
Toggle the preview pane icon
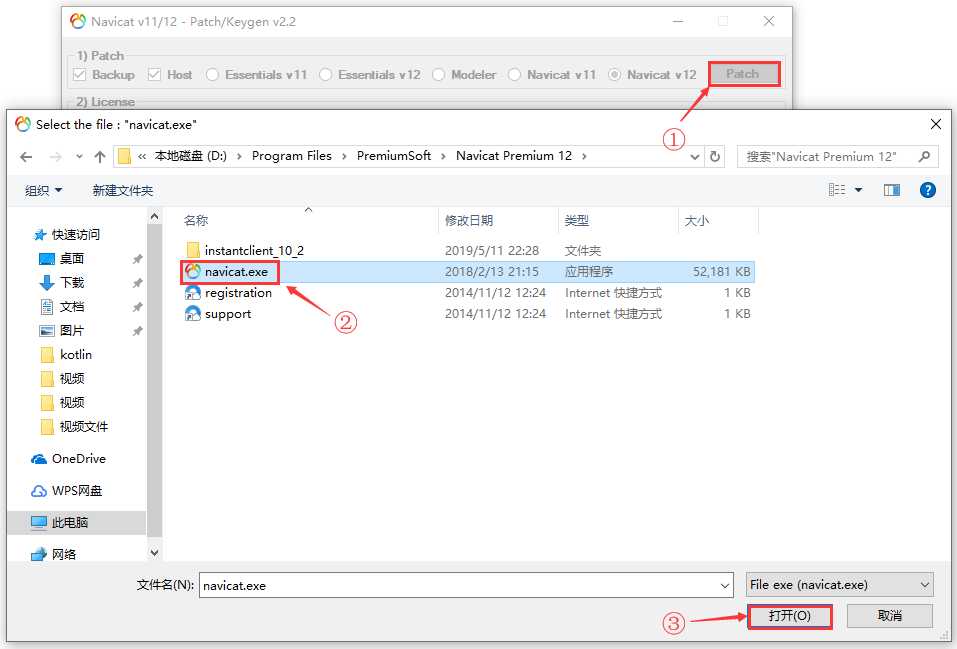[x=892, y=190]
